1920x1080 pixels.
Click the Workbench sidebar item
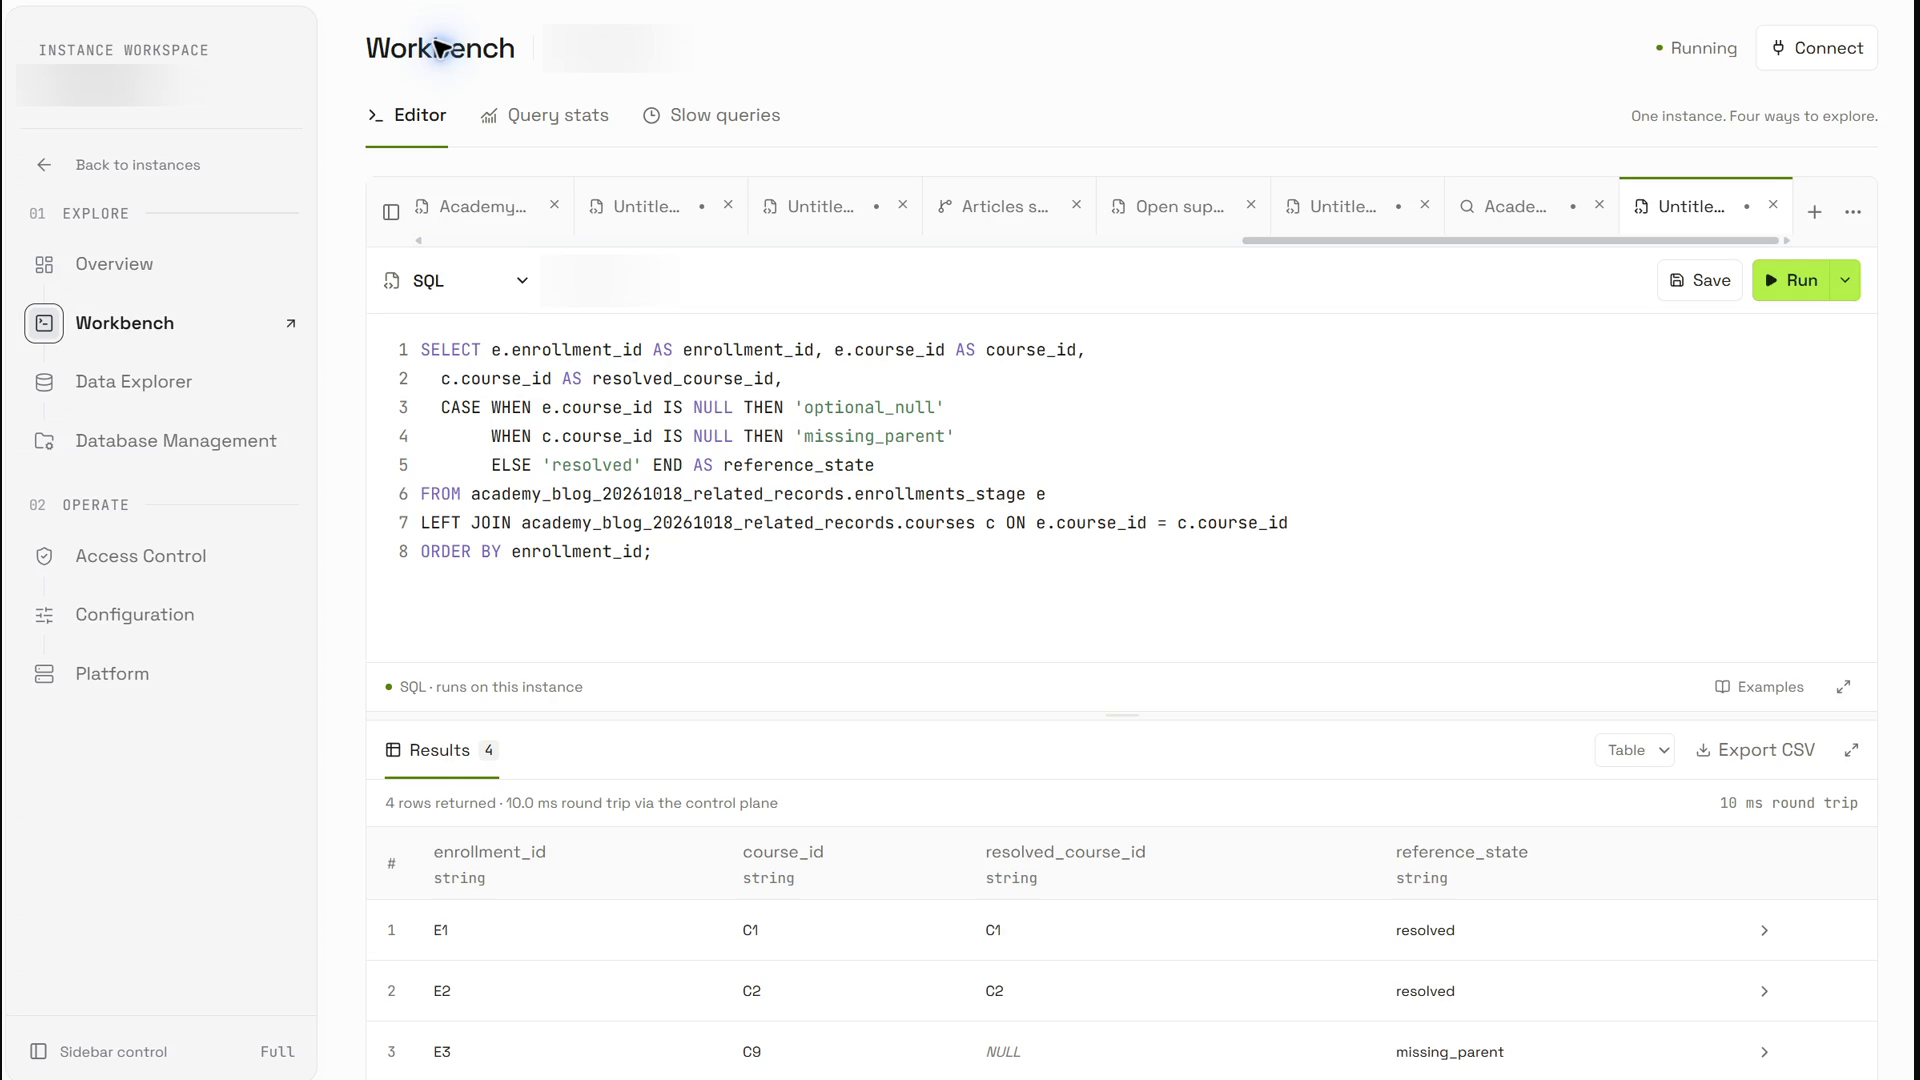[124, 323]
